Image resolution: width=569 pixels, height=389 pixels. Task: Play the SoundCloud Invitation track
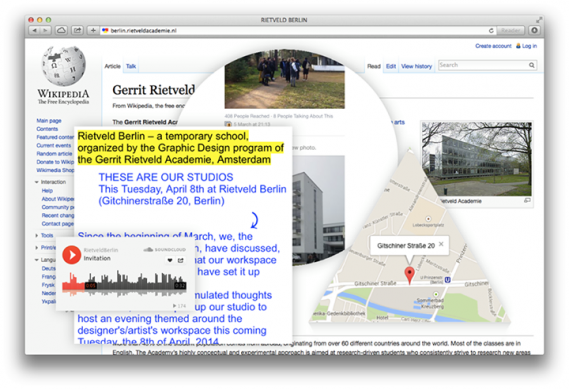pyautogui.click(x=71, y=255)
